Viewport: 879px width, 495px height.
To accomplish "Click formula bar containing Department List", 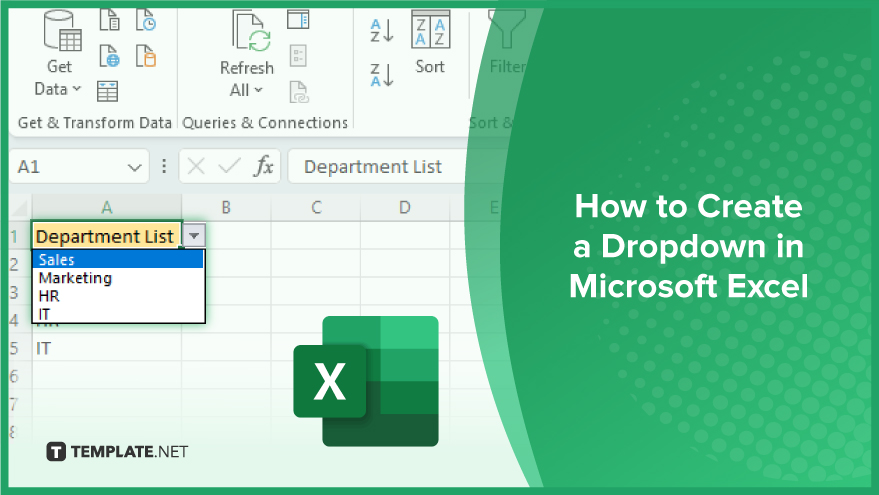I will click(377, 166).
